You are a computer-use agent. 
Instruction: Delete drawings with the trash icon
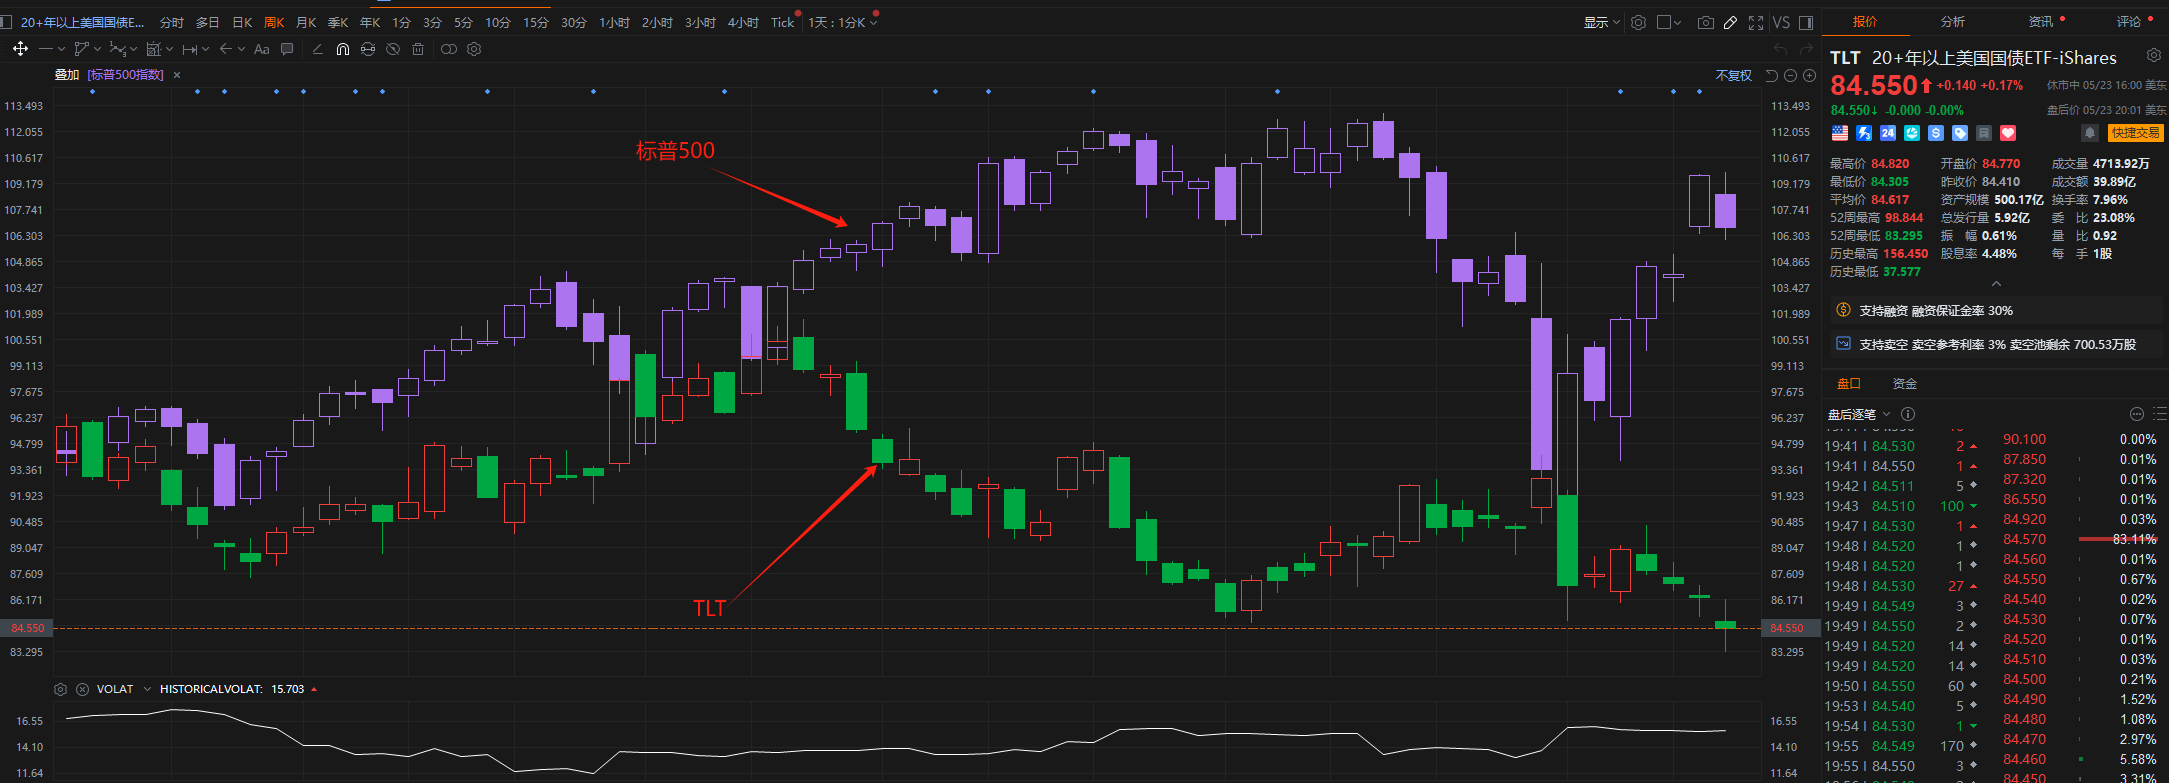(418, 49)
